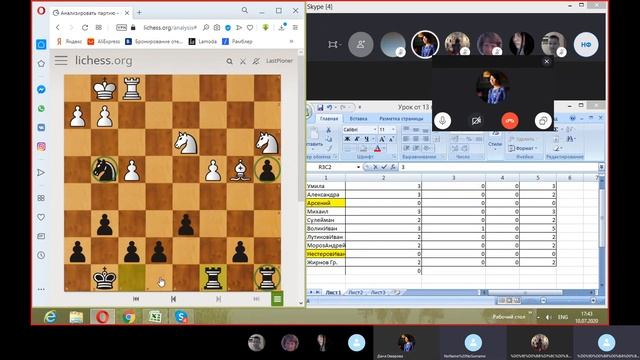Open the Рамблер bookmark
The height and width of the screenshot is (360, 640).
point(237,41)
